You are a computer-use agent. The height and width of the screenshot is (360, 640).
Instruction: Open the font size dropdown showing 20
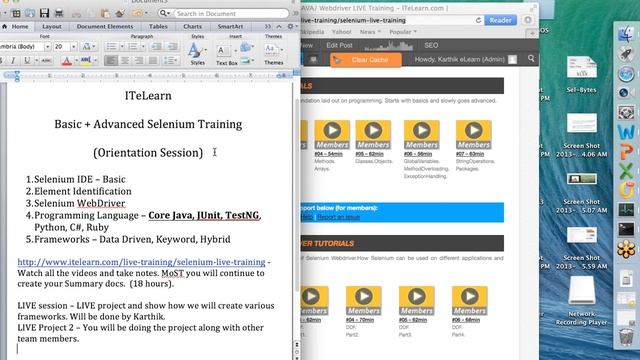[73, 47]
